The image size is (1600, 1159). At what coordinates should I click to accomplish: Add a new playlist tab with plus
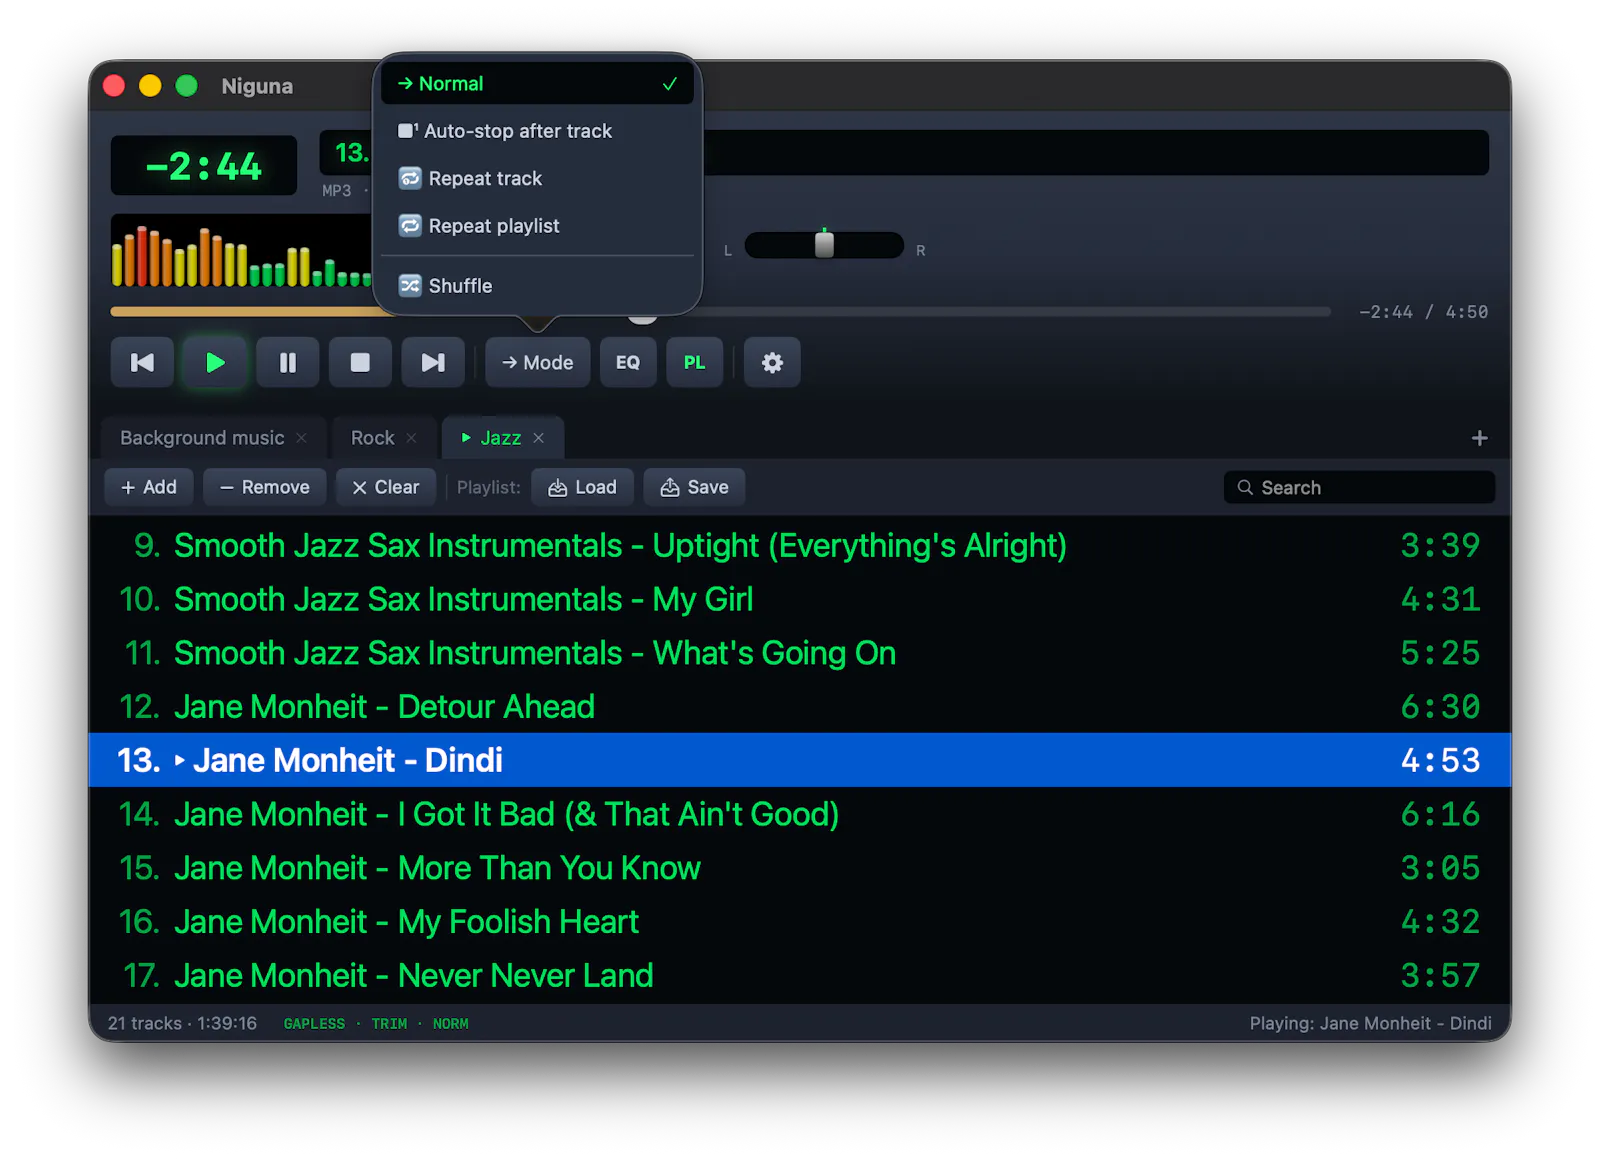pyautogui.click(x=1479, y=438)
